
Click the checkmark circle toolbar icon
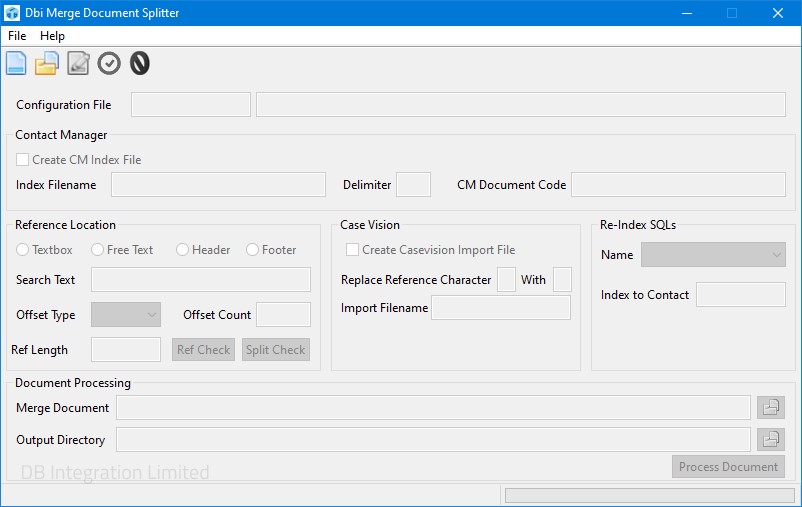tap(109, 64)
